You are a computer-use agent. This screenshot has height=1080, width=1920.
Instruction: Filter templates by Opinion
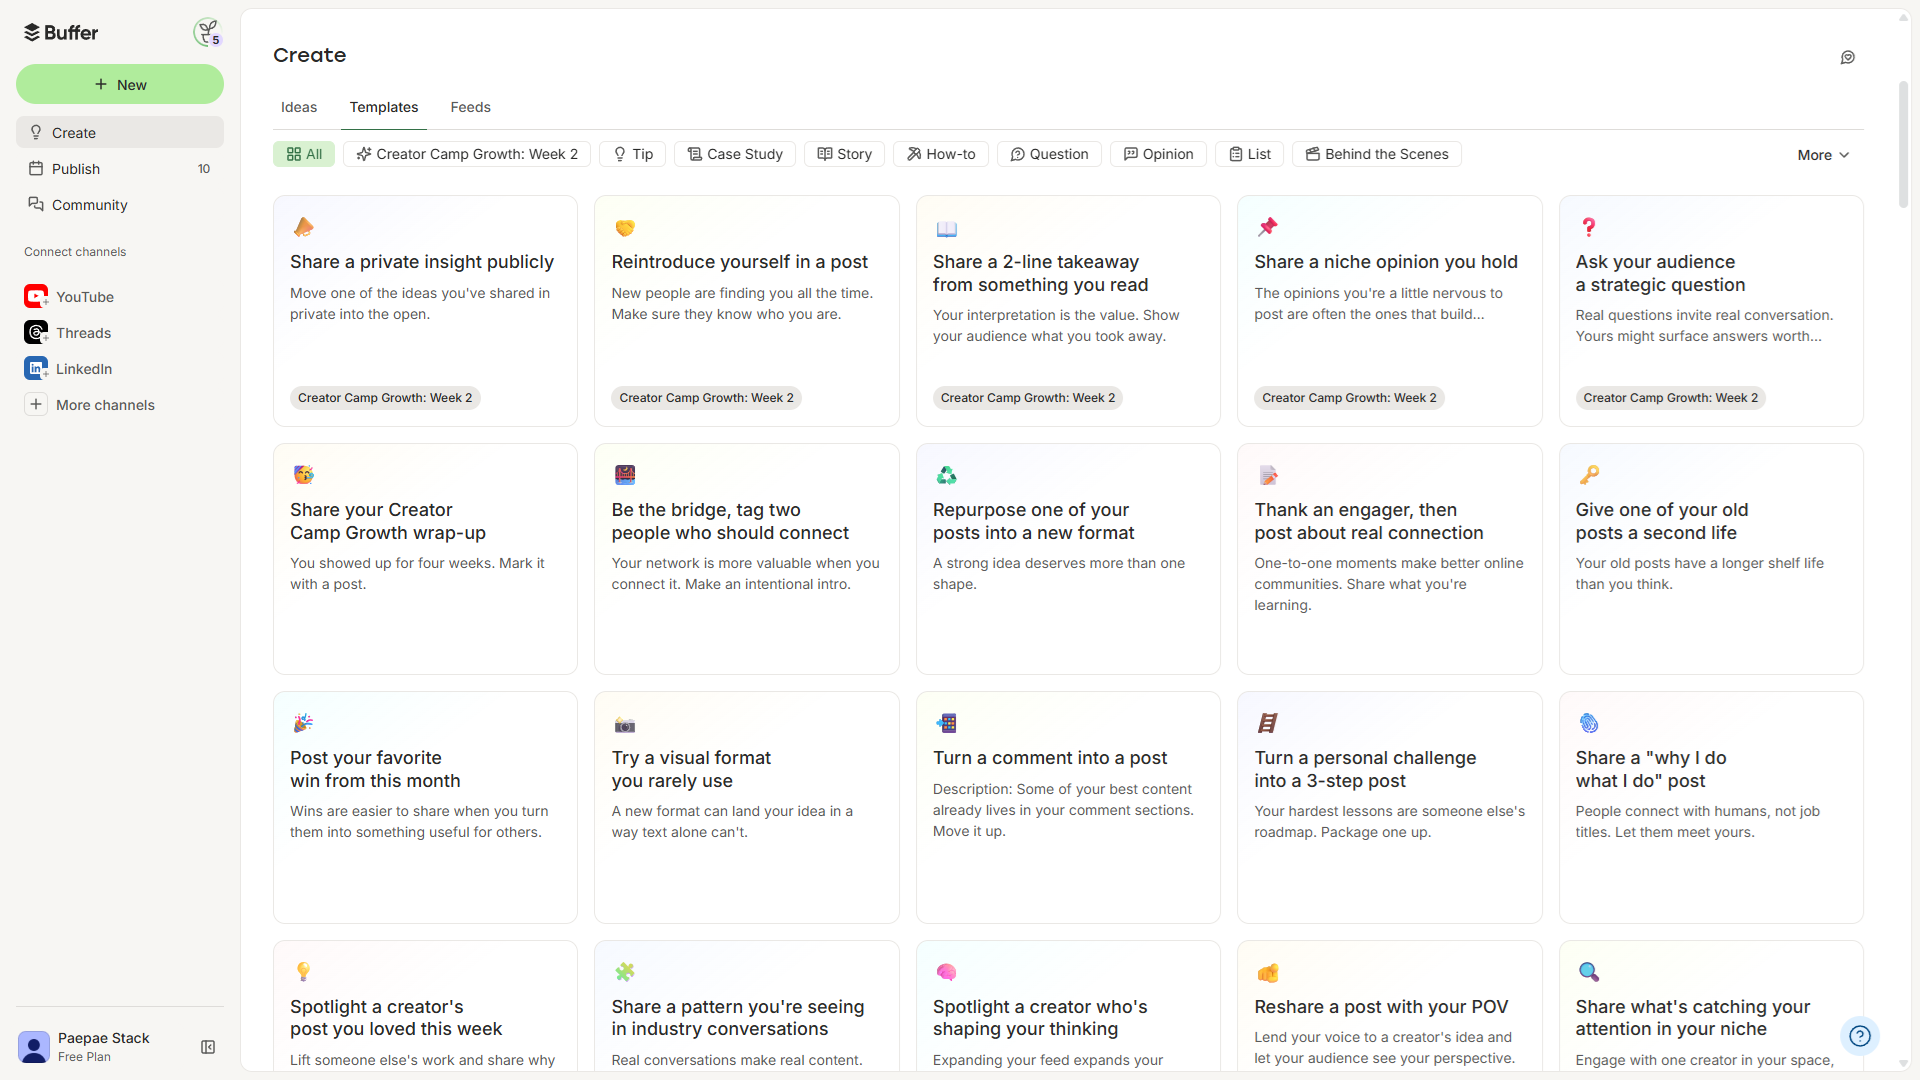(1158, 154)
